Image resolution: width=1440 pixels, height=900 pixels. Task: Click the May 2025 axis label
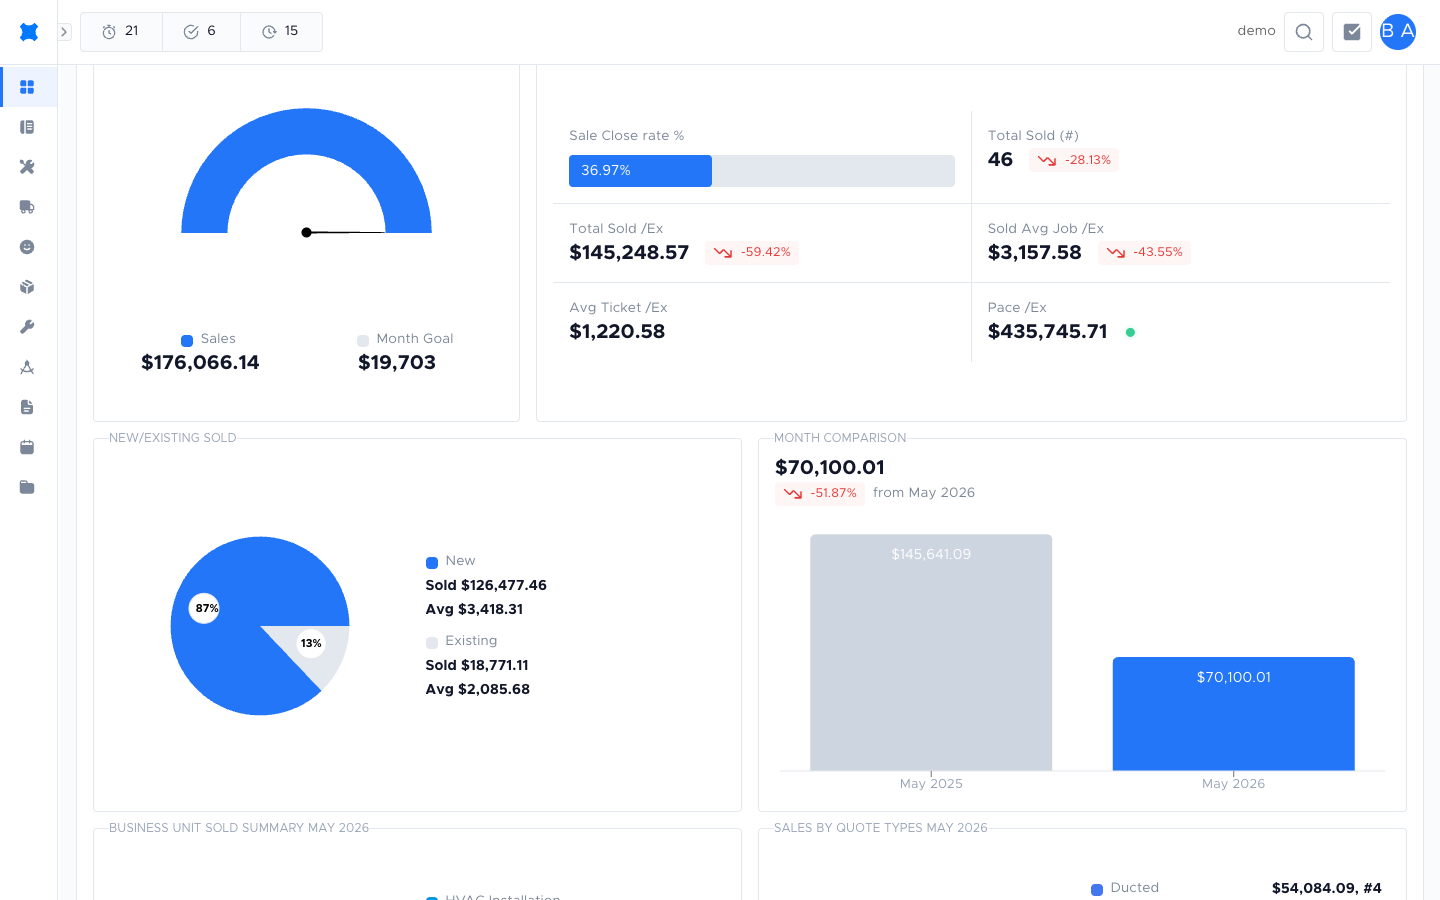931,784
